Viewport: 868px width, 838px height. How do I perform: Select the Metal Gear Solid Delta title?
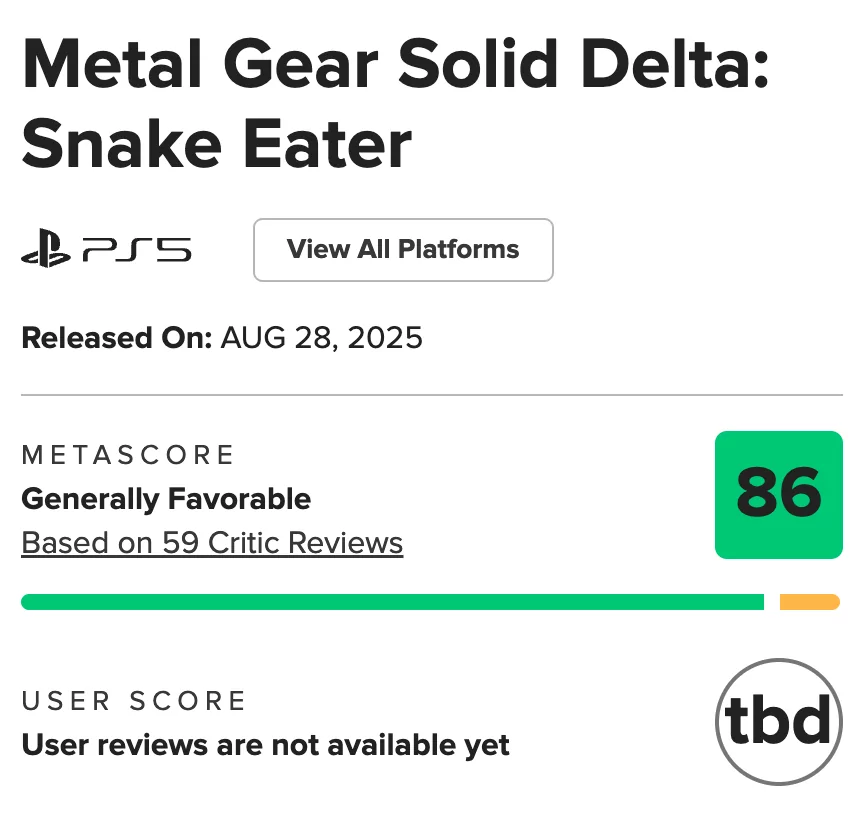(395, 64)
